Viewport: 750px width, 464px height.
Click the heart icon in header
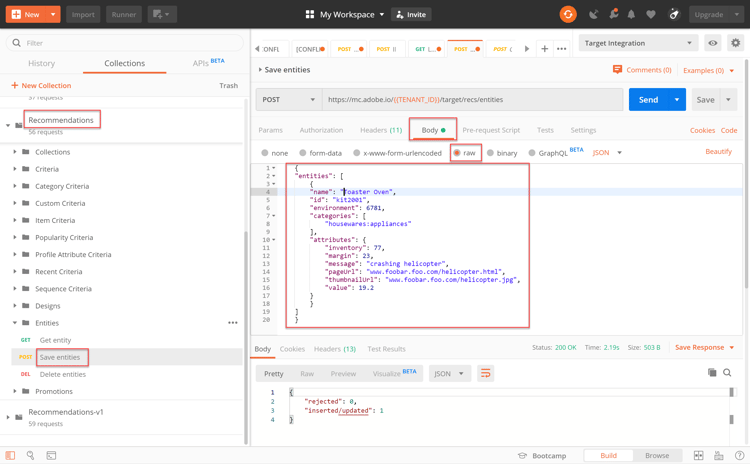(x=651, y=15)
